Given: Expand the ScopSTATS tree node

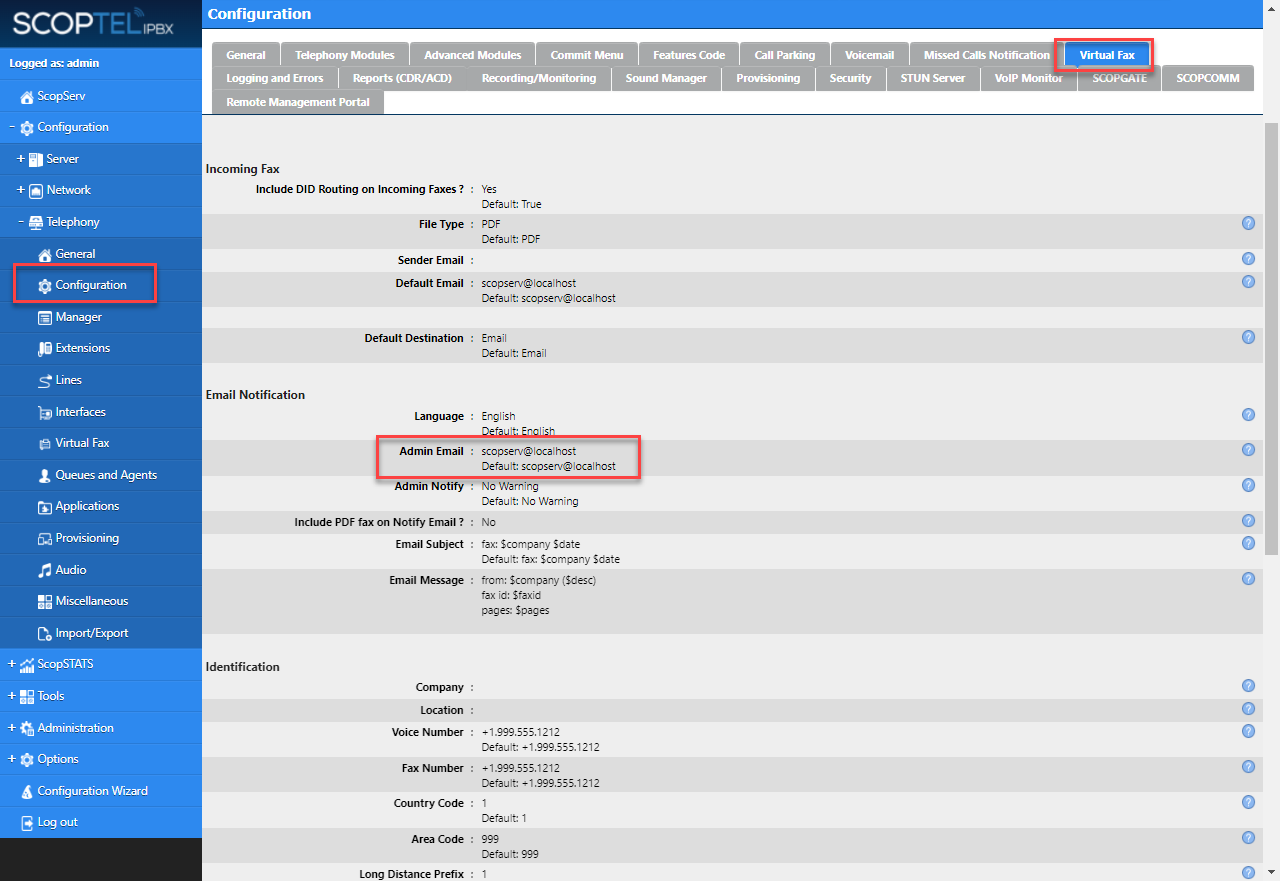Looking at the screenshot, I should [x=12, y=664].
